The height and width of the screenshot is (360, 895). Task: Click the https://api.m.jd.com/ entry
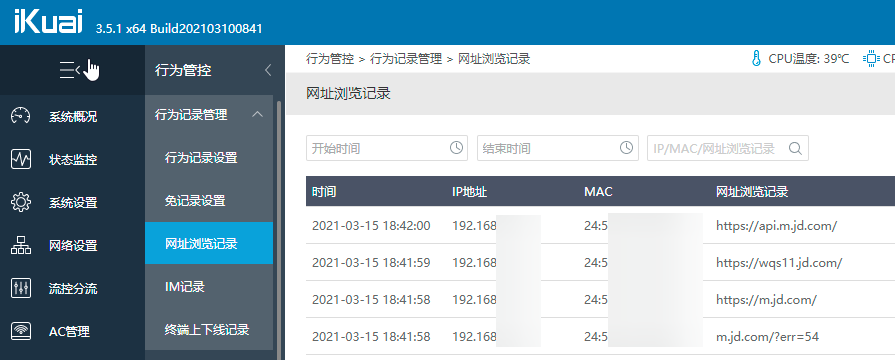pyautogui.click(x=776, y=225)
